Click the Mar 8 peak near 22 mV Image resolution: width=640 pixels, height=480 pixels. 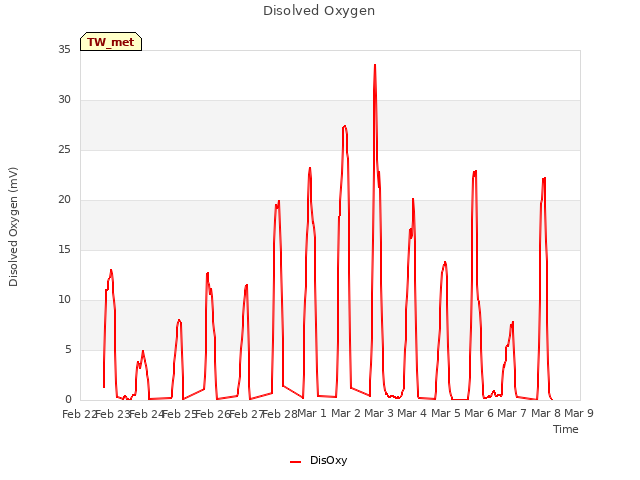pos(544,178)
